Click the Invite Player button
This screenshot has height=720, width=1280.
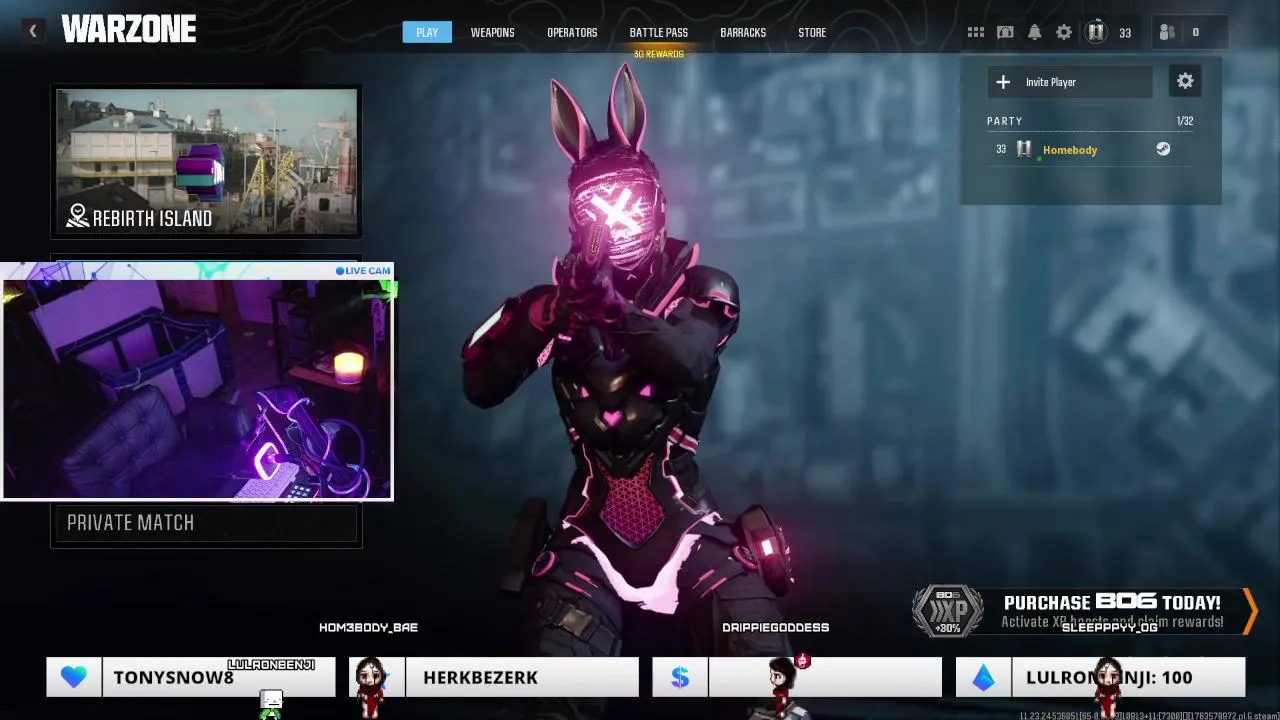[x=1070, y=82]
